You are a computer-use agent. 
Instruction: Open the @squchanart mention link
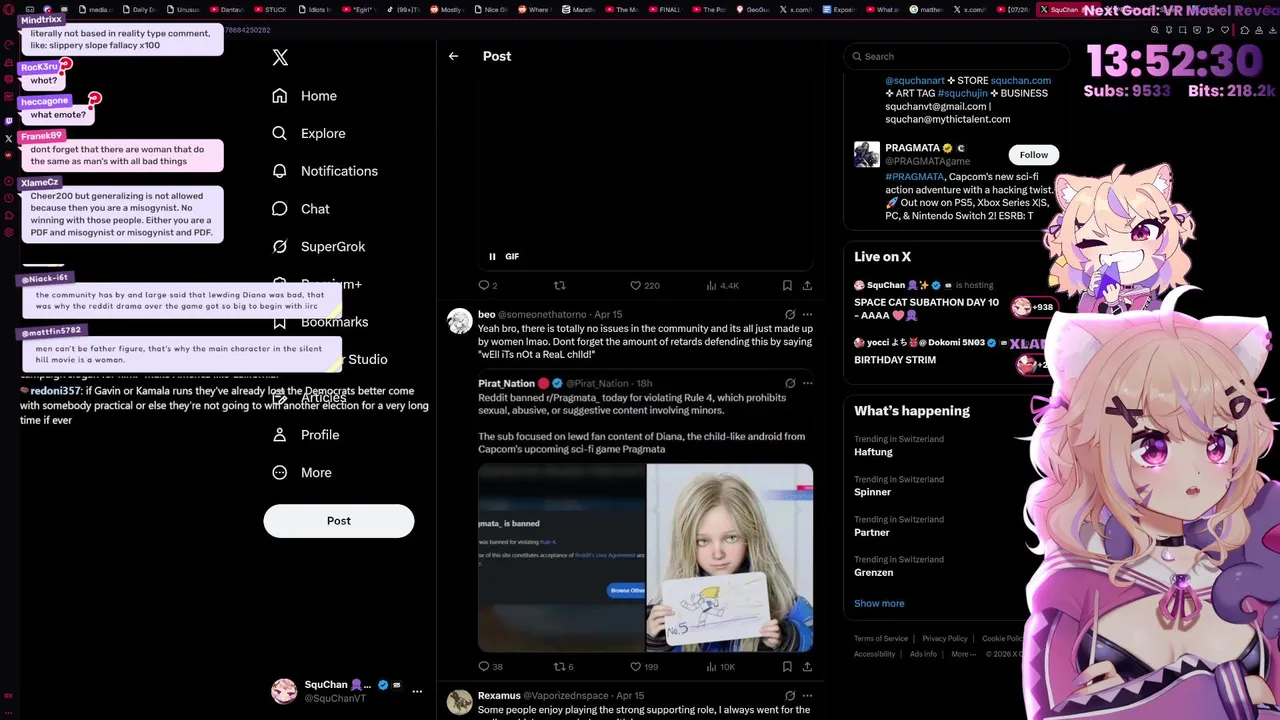pyautogui.click(x=915, y=81)
